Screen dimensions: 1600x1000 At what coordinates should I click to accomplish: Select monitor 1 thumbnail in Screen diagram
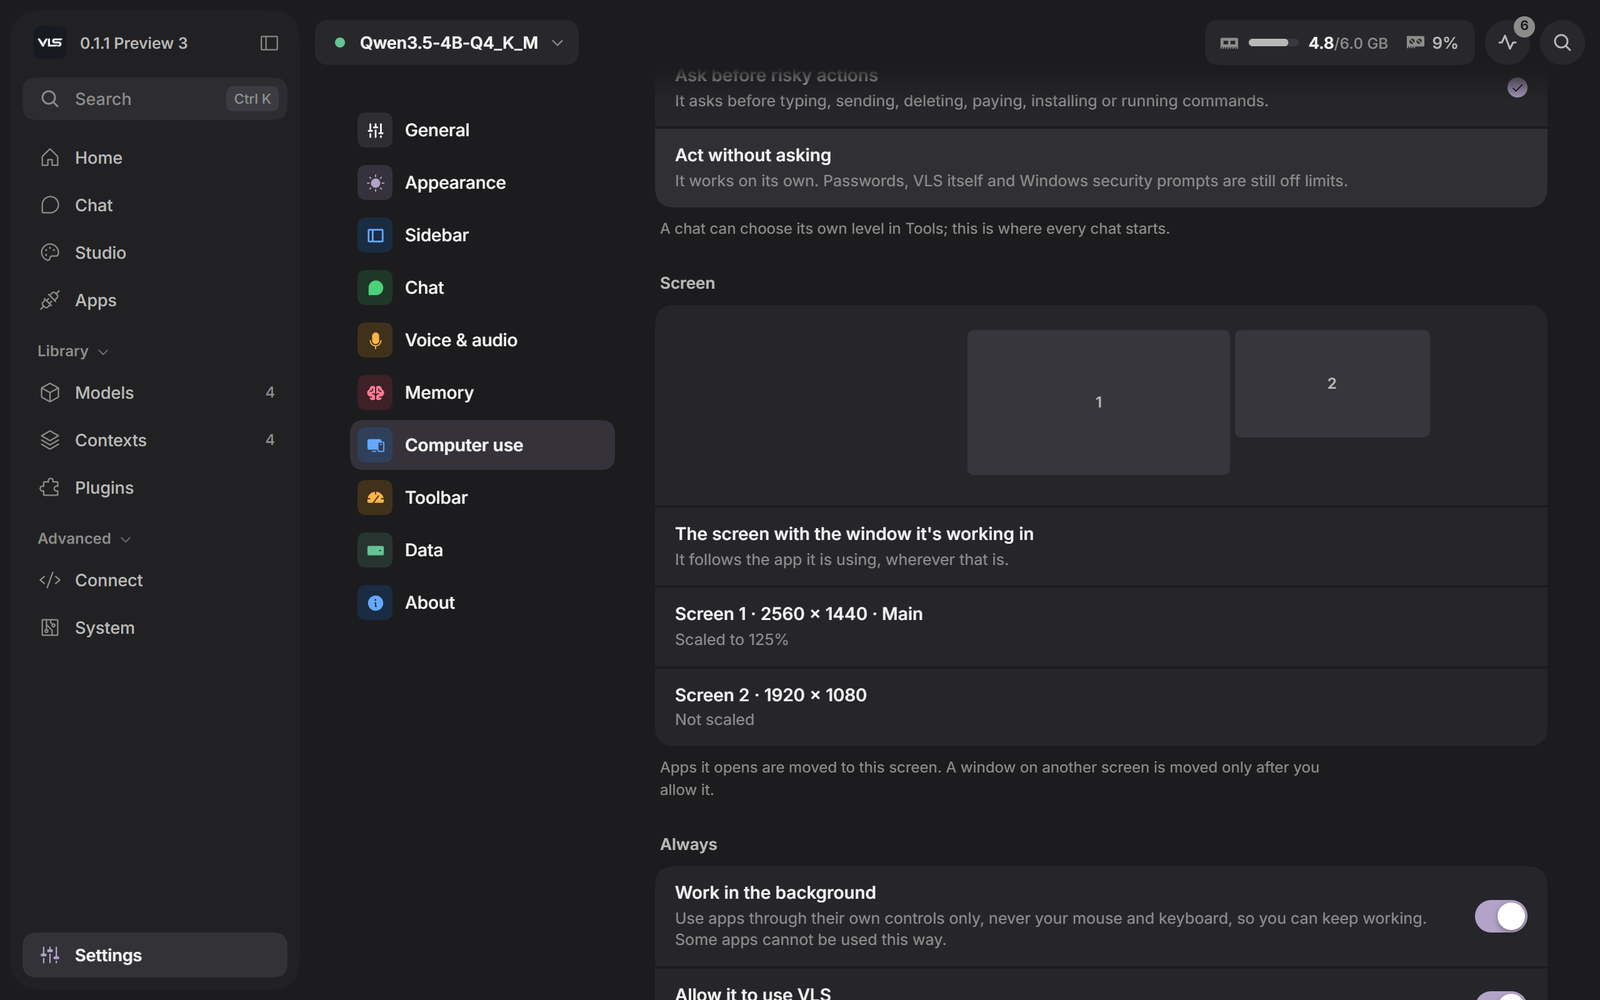(1098, 402)
